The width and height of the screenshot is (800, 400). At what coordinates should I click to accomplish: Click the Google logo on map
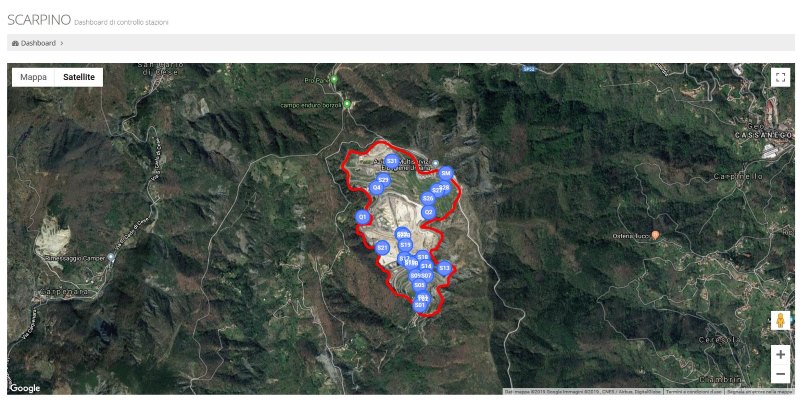point(24,388)
